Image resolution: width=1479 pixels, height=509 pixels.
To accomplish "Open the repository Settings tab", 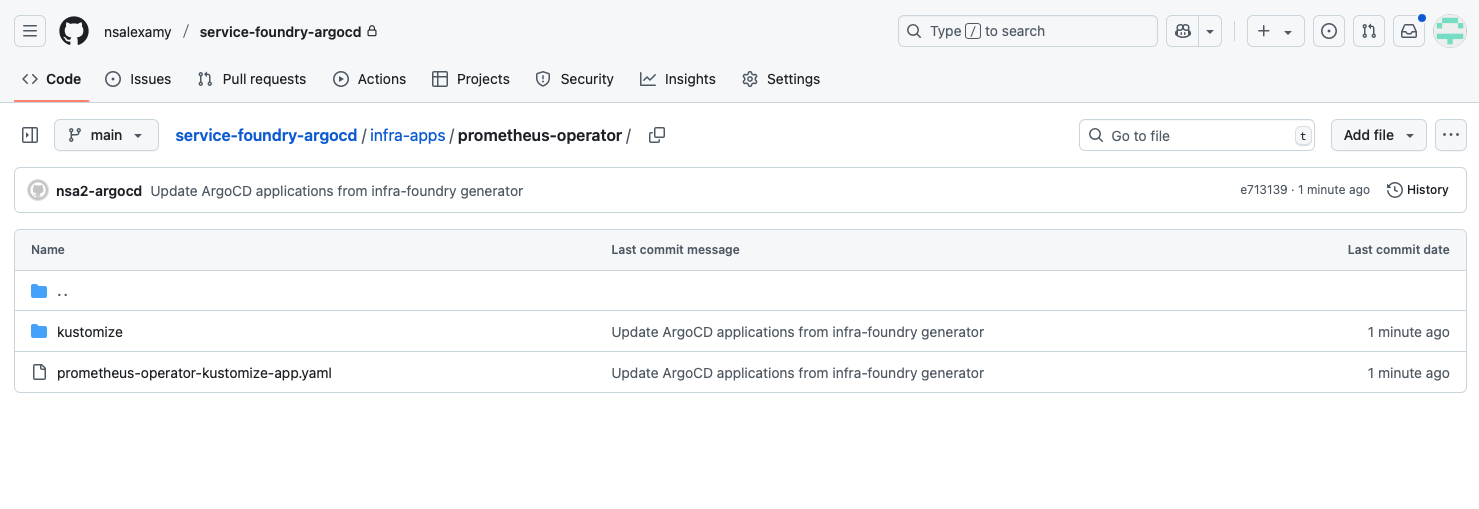I will click(781, 79).
